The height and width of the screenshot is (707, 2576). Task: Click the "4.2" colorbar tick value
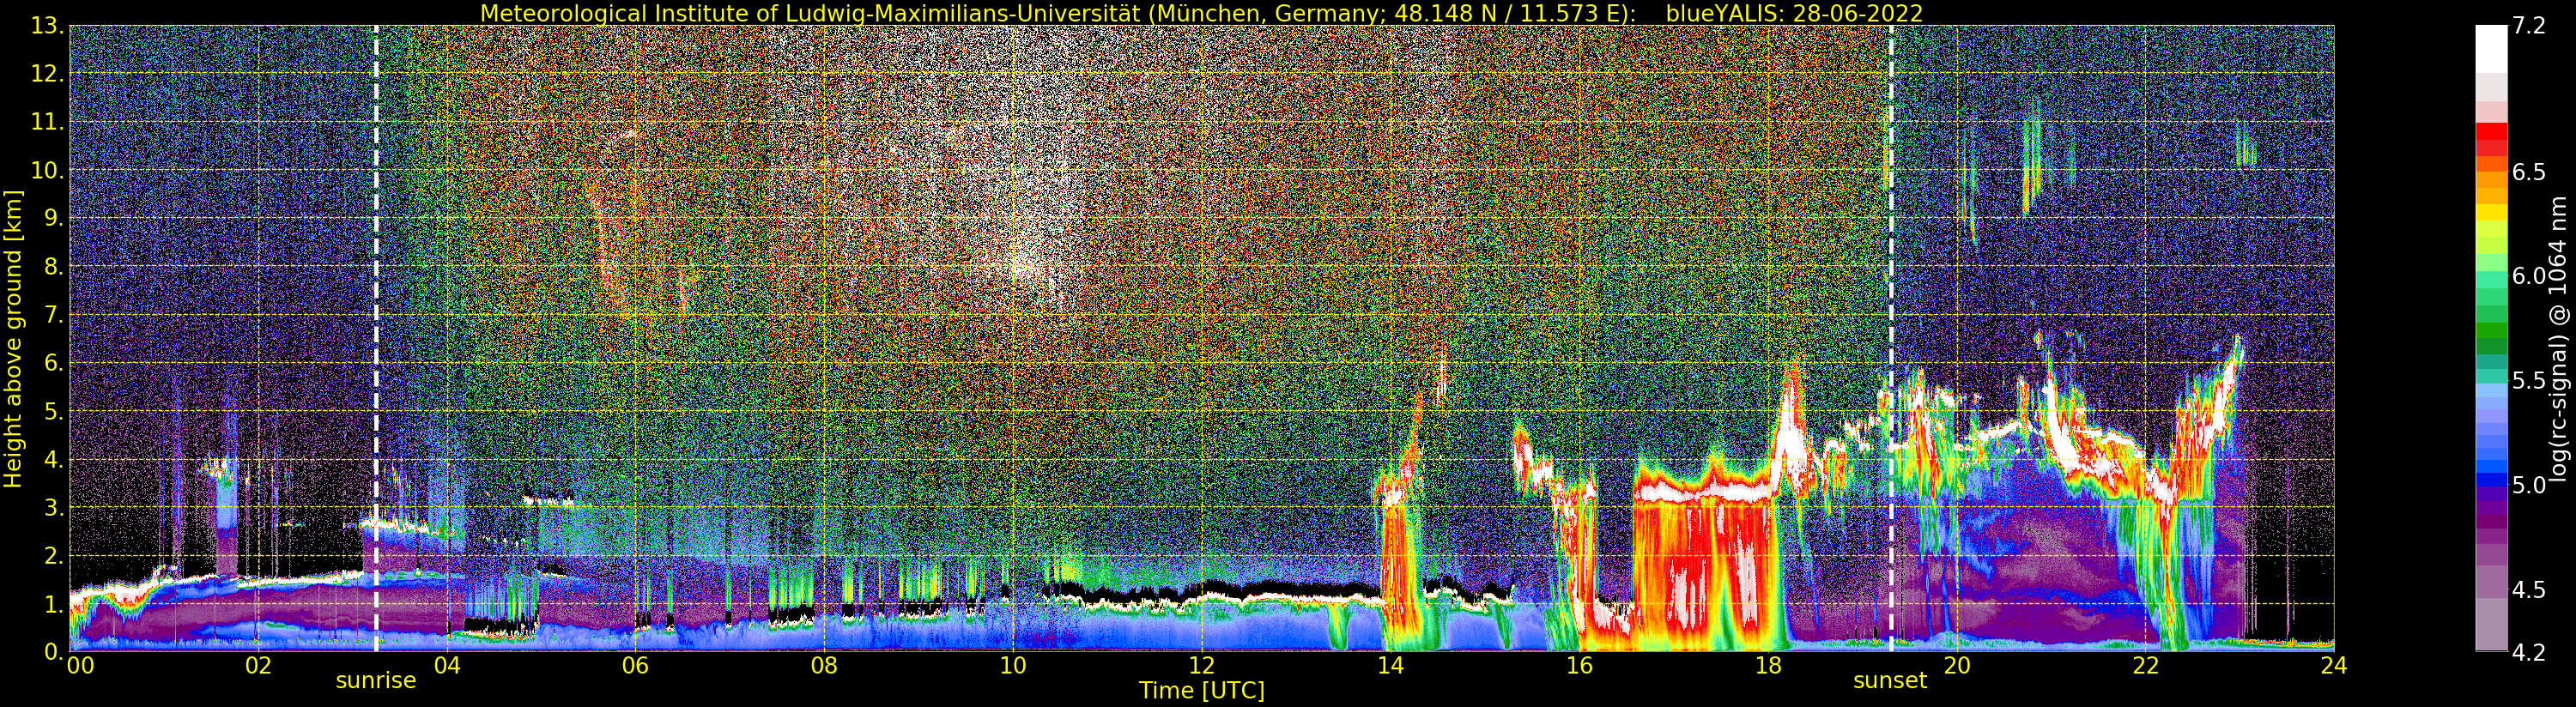coord(2528,652)
